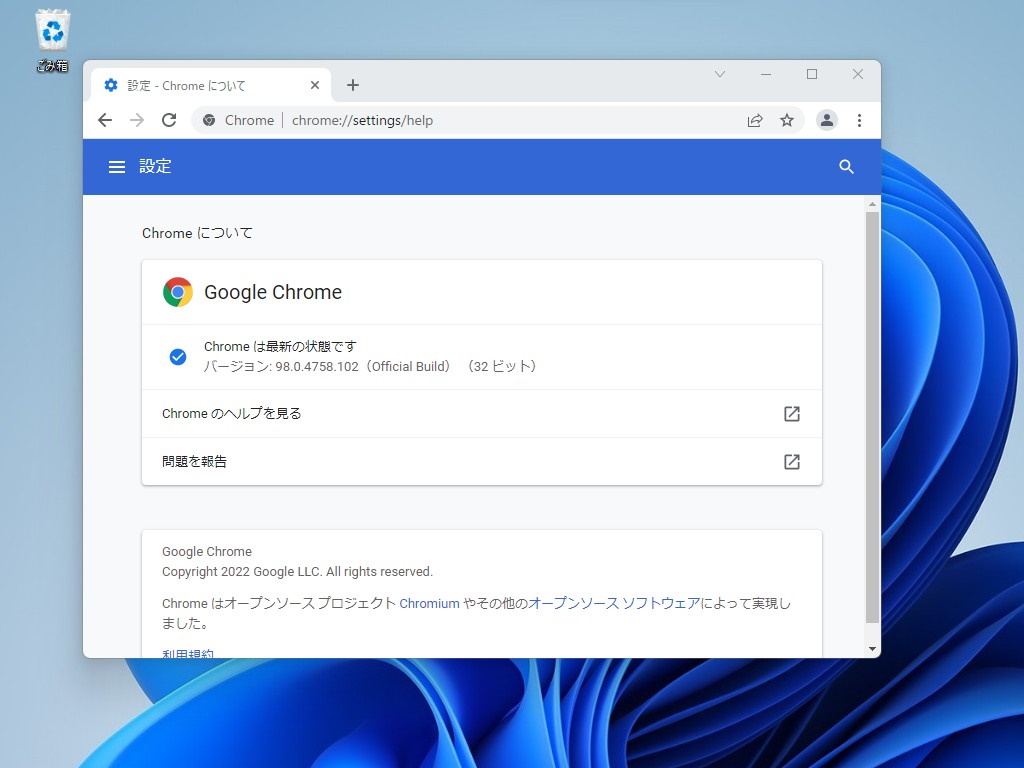
Task: Open a new tab with the plus button
Action: coord(352,85)
